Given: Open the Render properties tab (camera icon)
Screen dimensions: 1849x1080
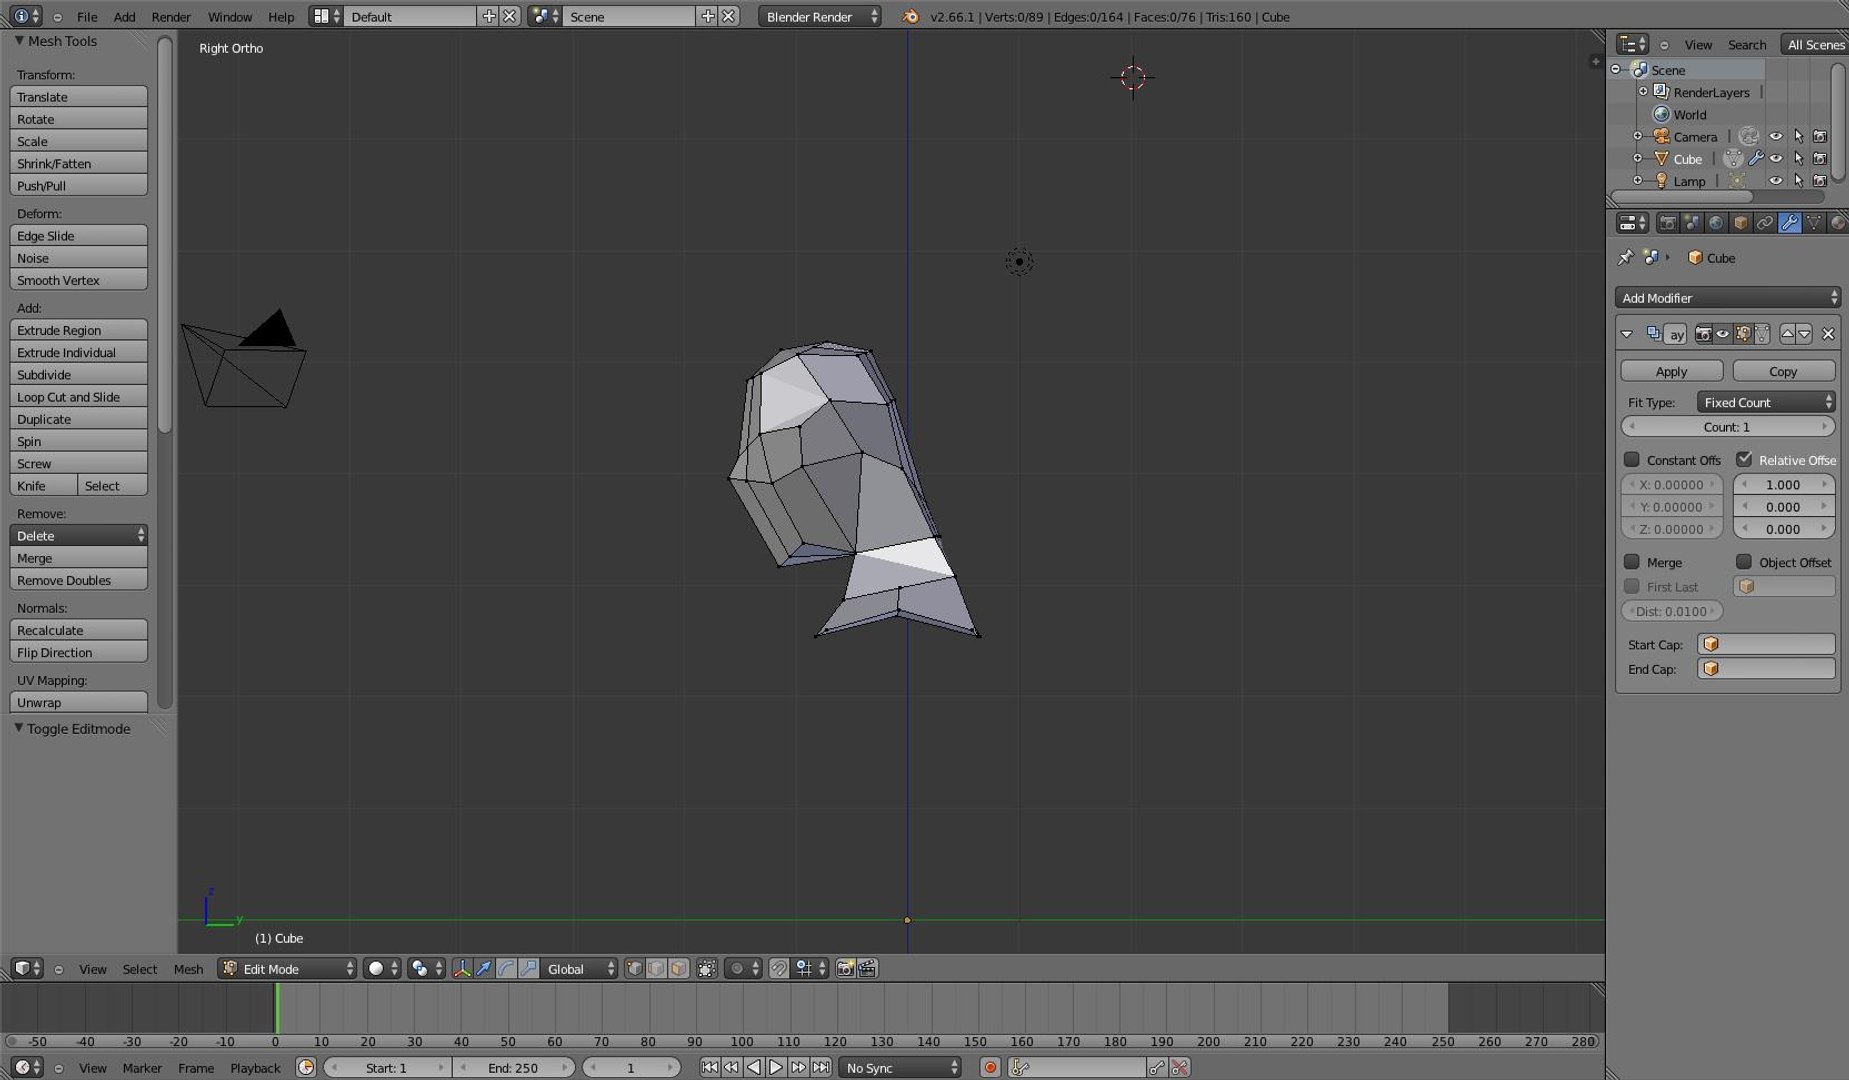Looking at the screenshot, I should [1667, 223].
